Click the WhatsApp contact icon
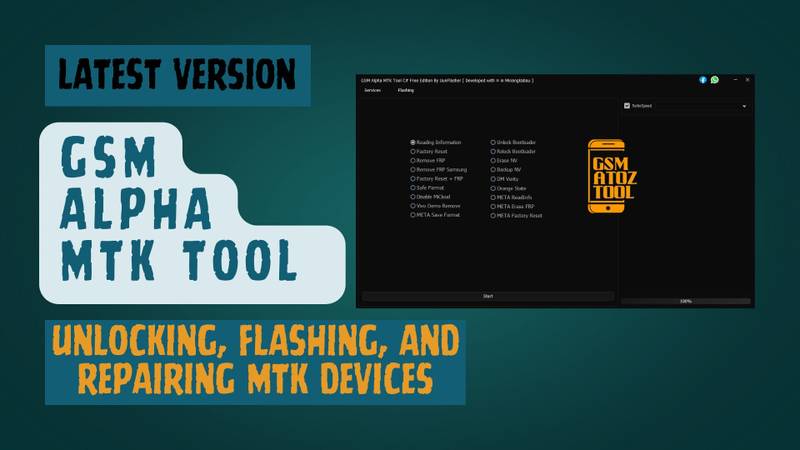This screenshot has height=450, width=800. (714, 79)
